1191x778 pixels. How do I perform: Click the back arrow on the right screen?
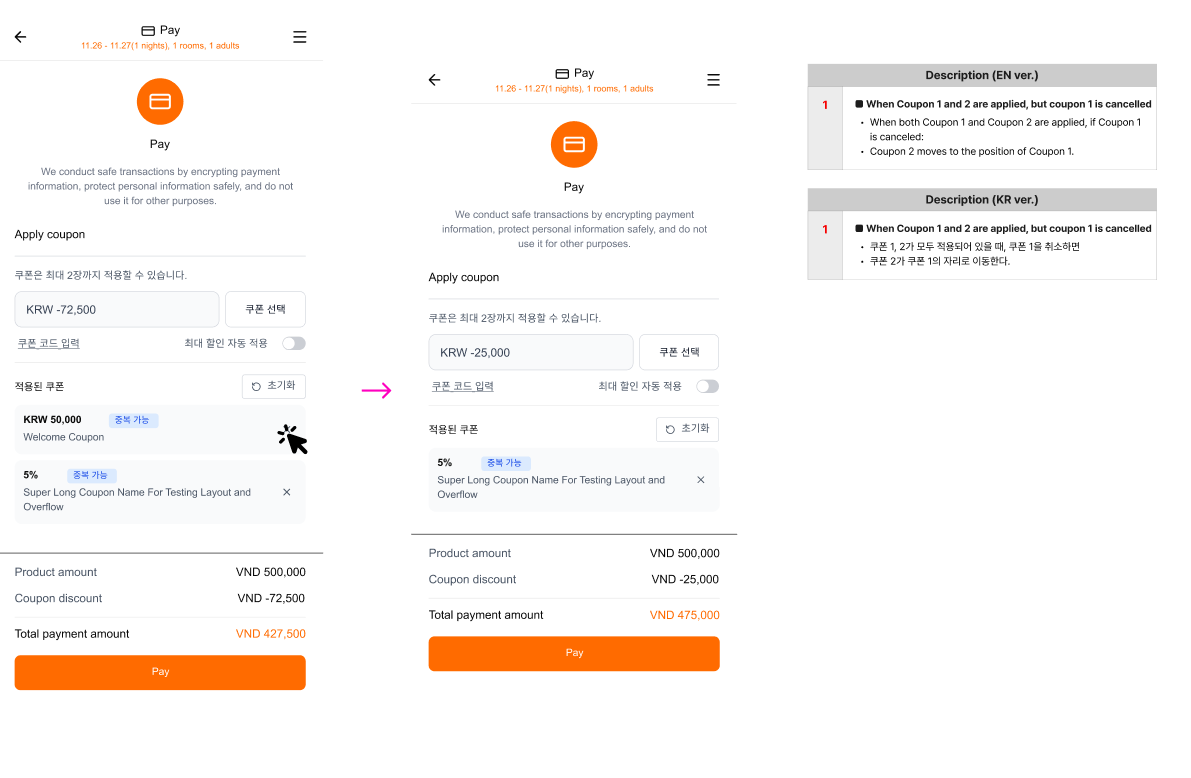(434, 80)
